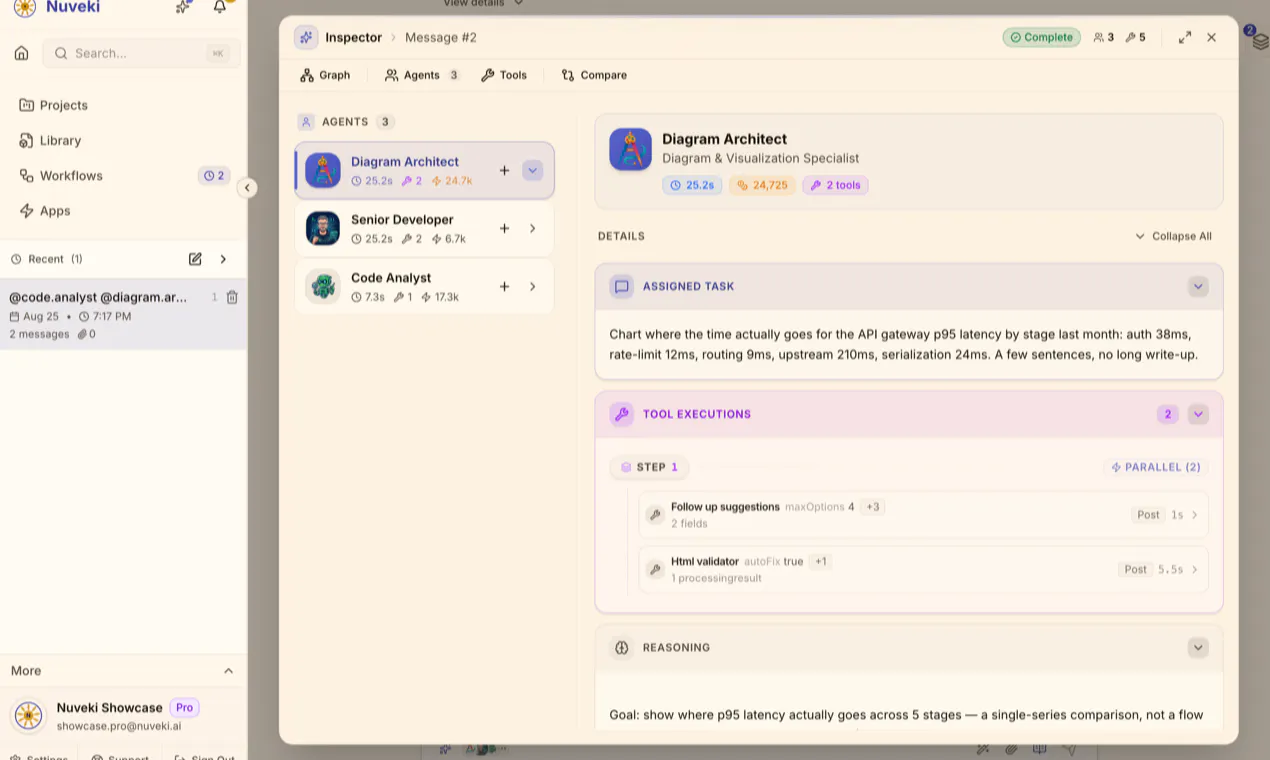Click the +3 parameters chip
The image size is (1270, 760).
(x=873, y=507)
